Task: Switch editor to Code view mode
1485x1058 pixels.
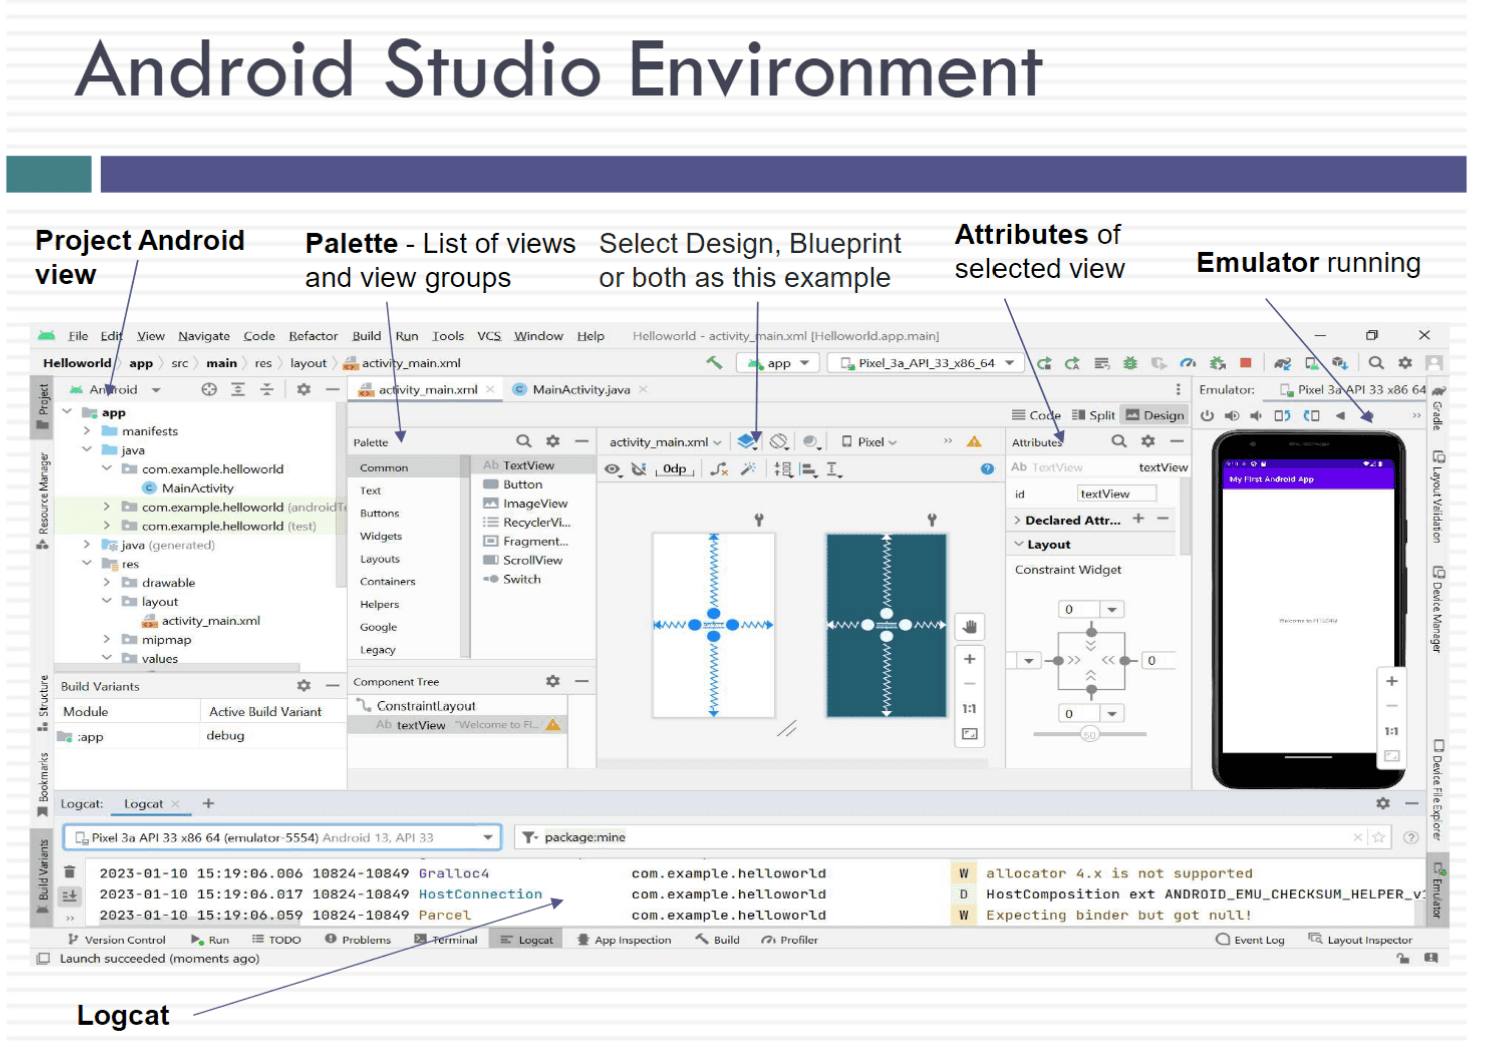Action: point(1036,415)
